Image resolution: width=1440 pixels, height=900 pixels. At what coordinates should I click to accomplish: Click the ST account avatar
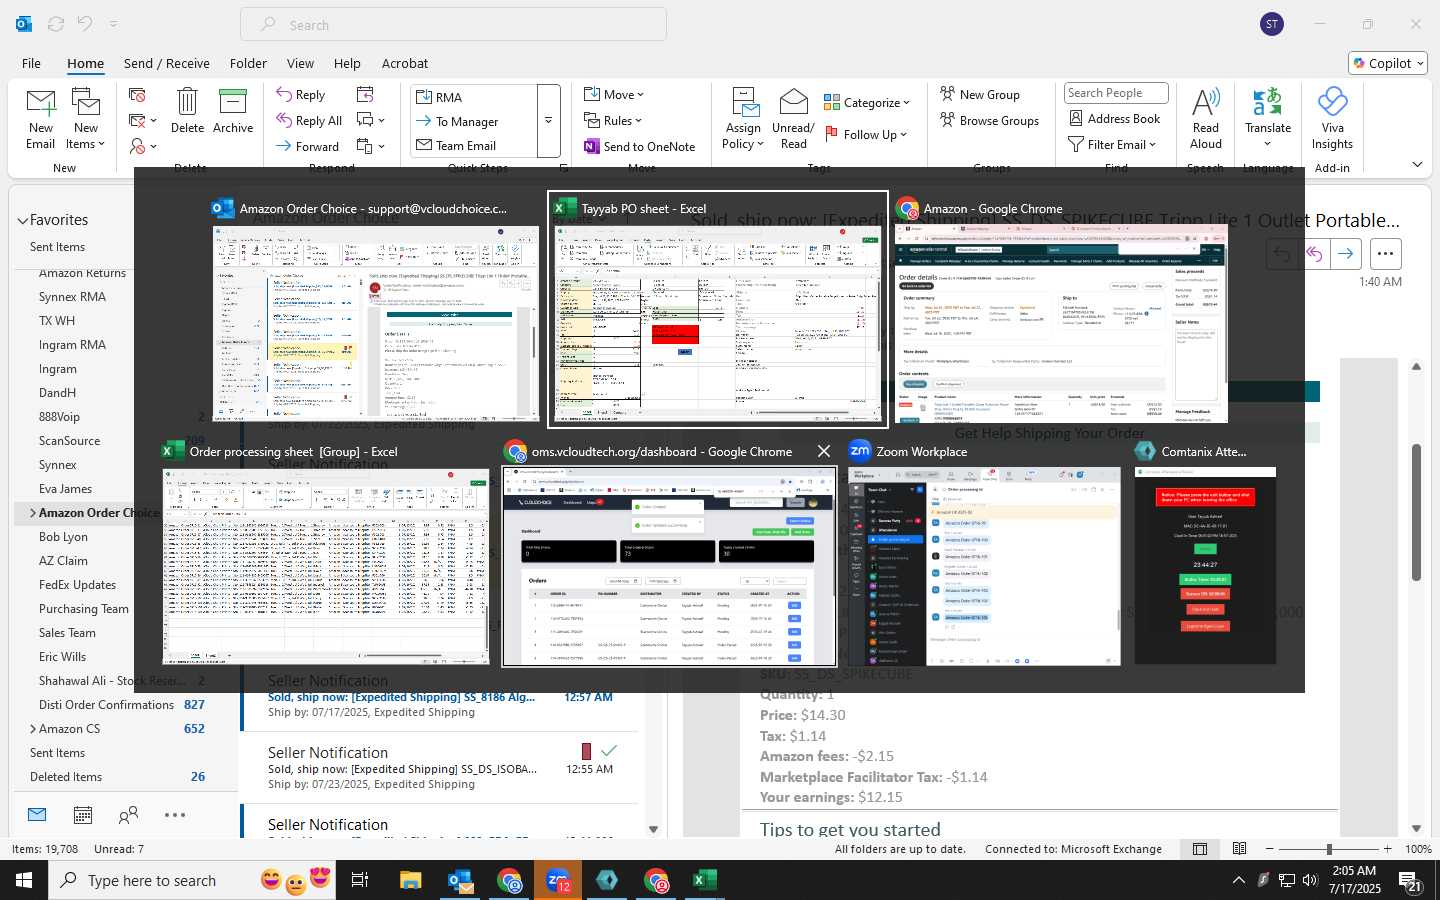coord(1272,24)
